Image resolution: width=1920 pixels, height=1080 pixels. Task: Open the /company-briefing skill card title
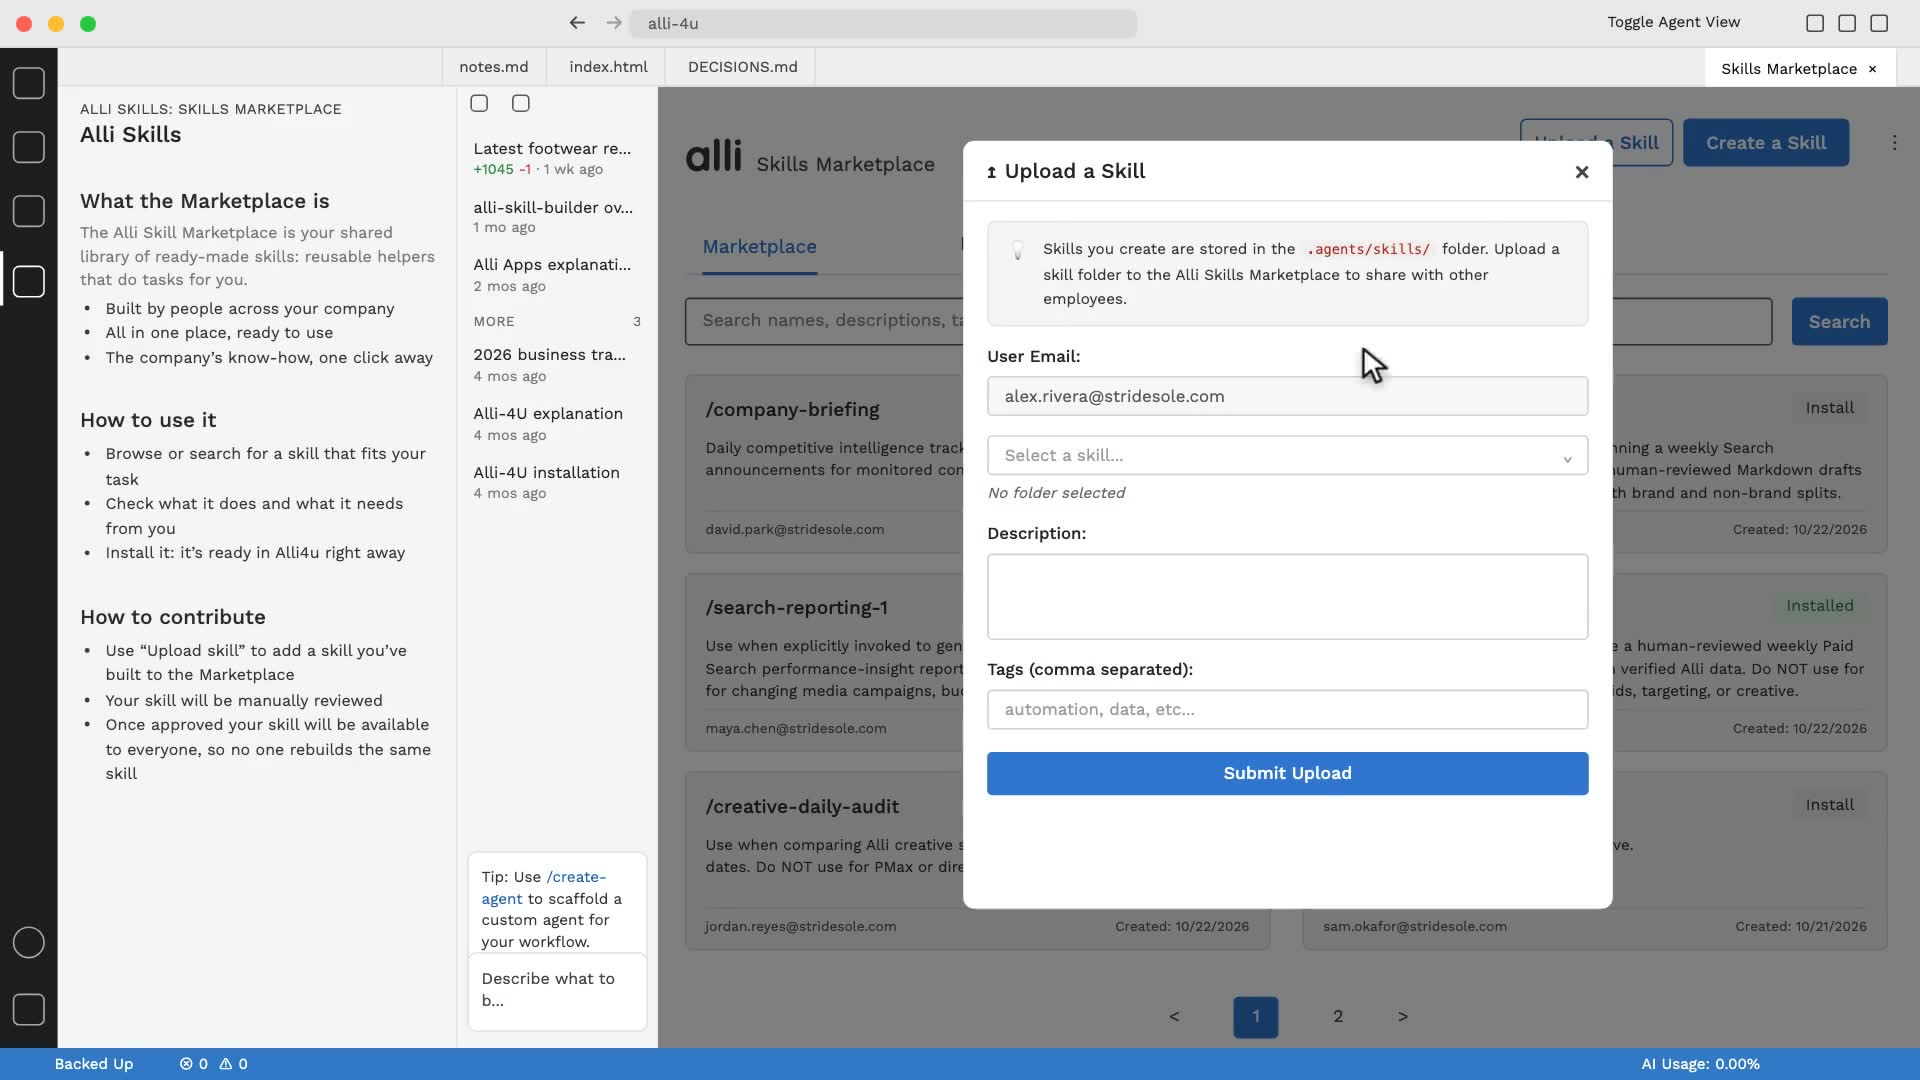792,410
